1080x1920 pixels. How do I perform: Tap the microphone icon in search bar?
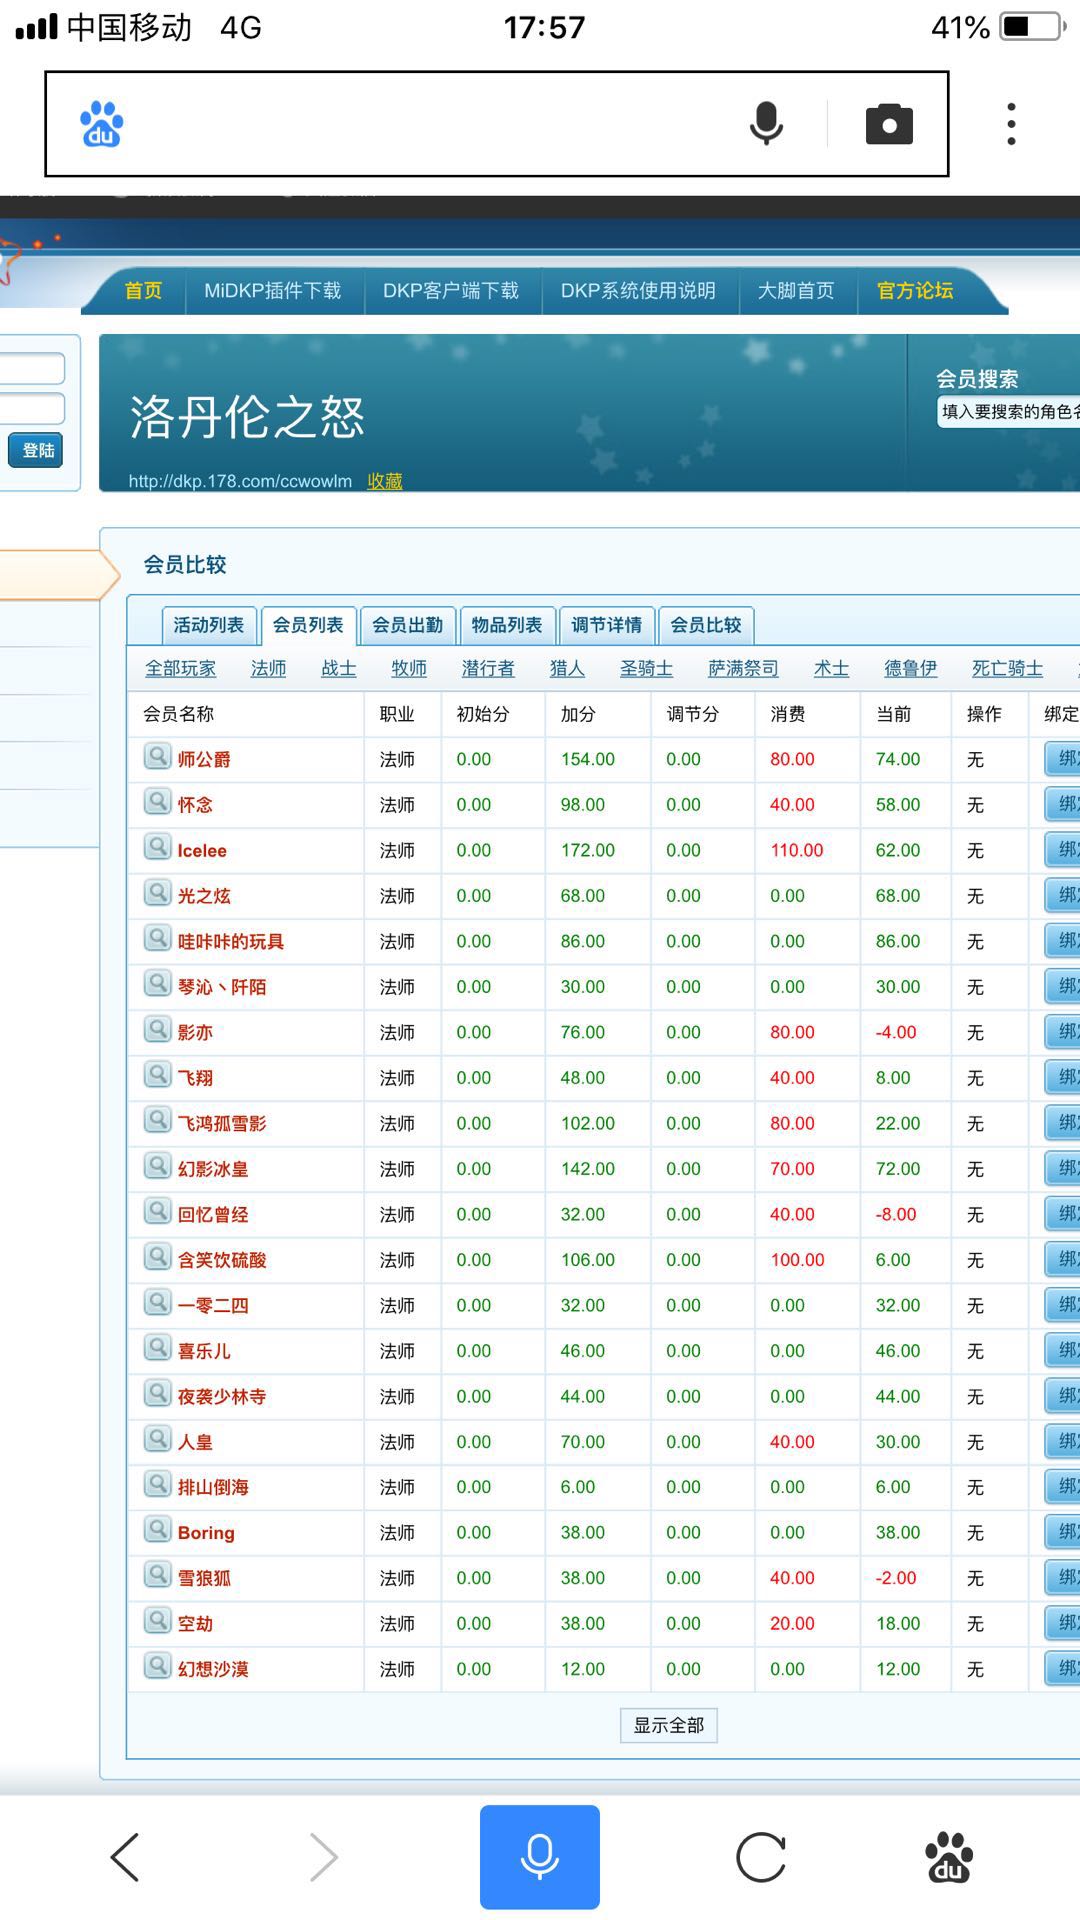pos(766,124)
